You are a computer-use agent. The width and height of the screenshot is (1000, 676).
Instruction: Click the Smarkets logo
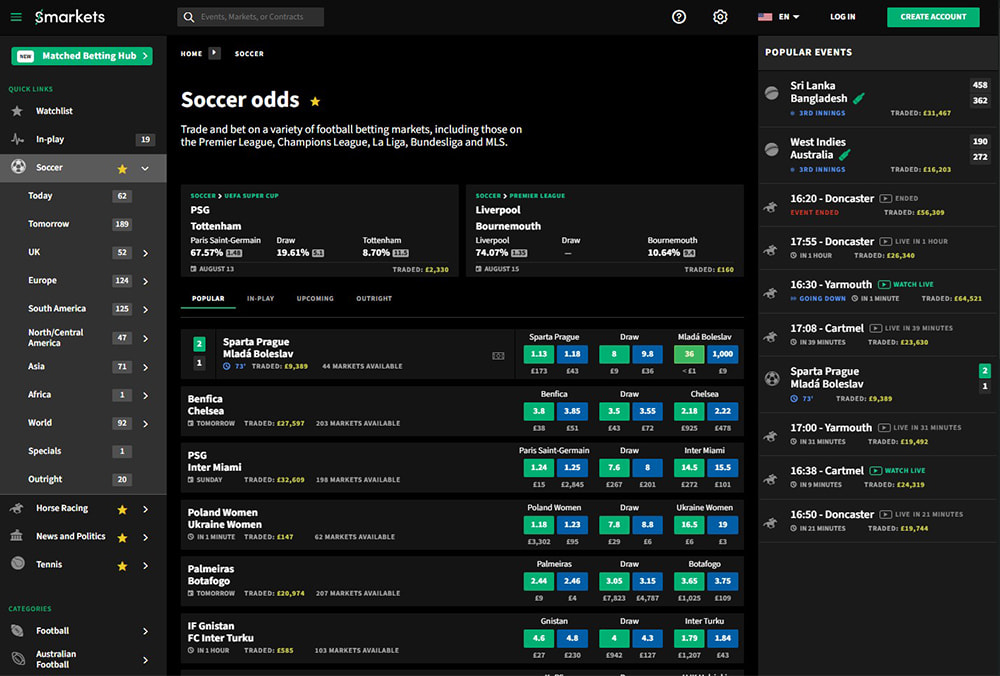(70, 17)
